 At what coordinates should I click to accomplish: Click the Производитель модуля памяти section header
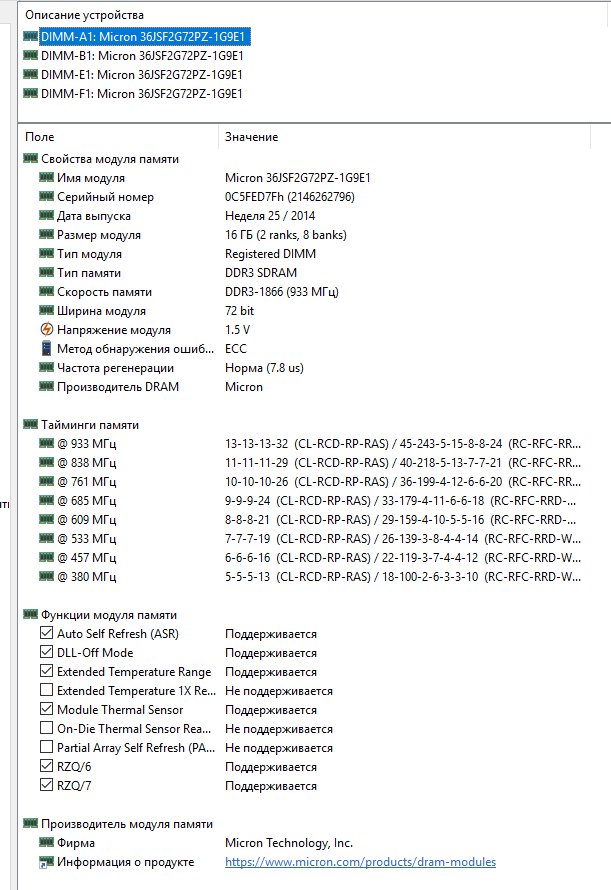point(127,824)
